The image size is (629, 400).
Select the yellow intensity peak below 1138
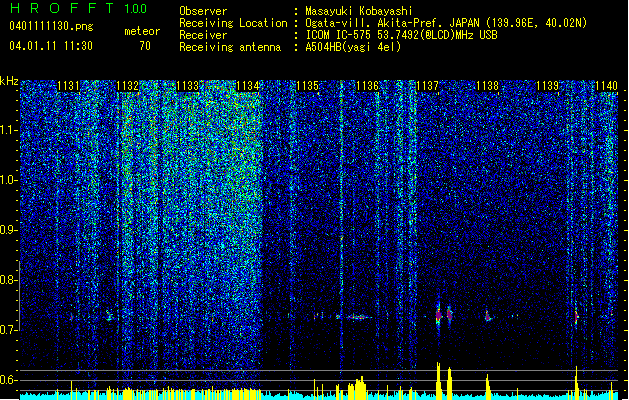[x=488, y=387]
